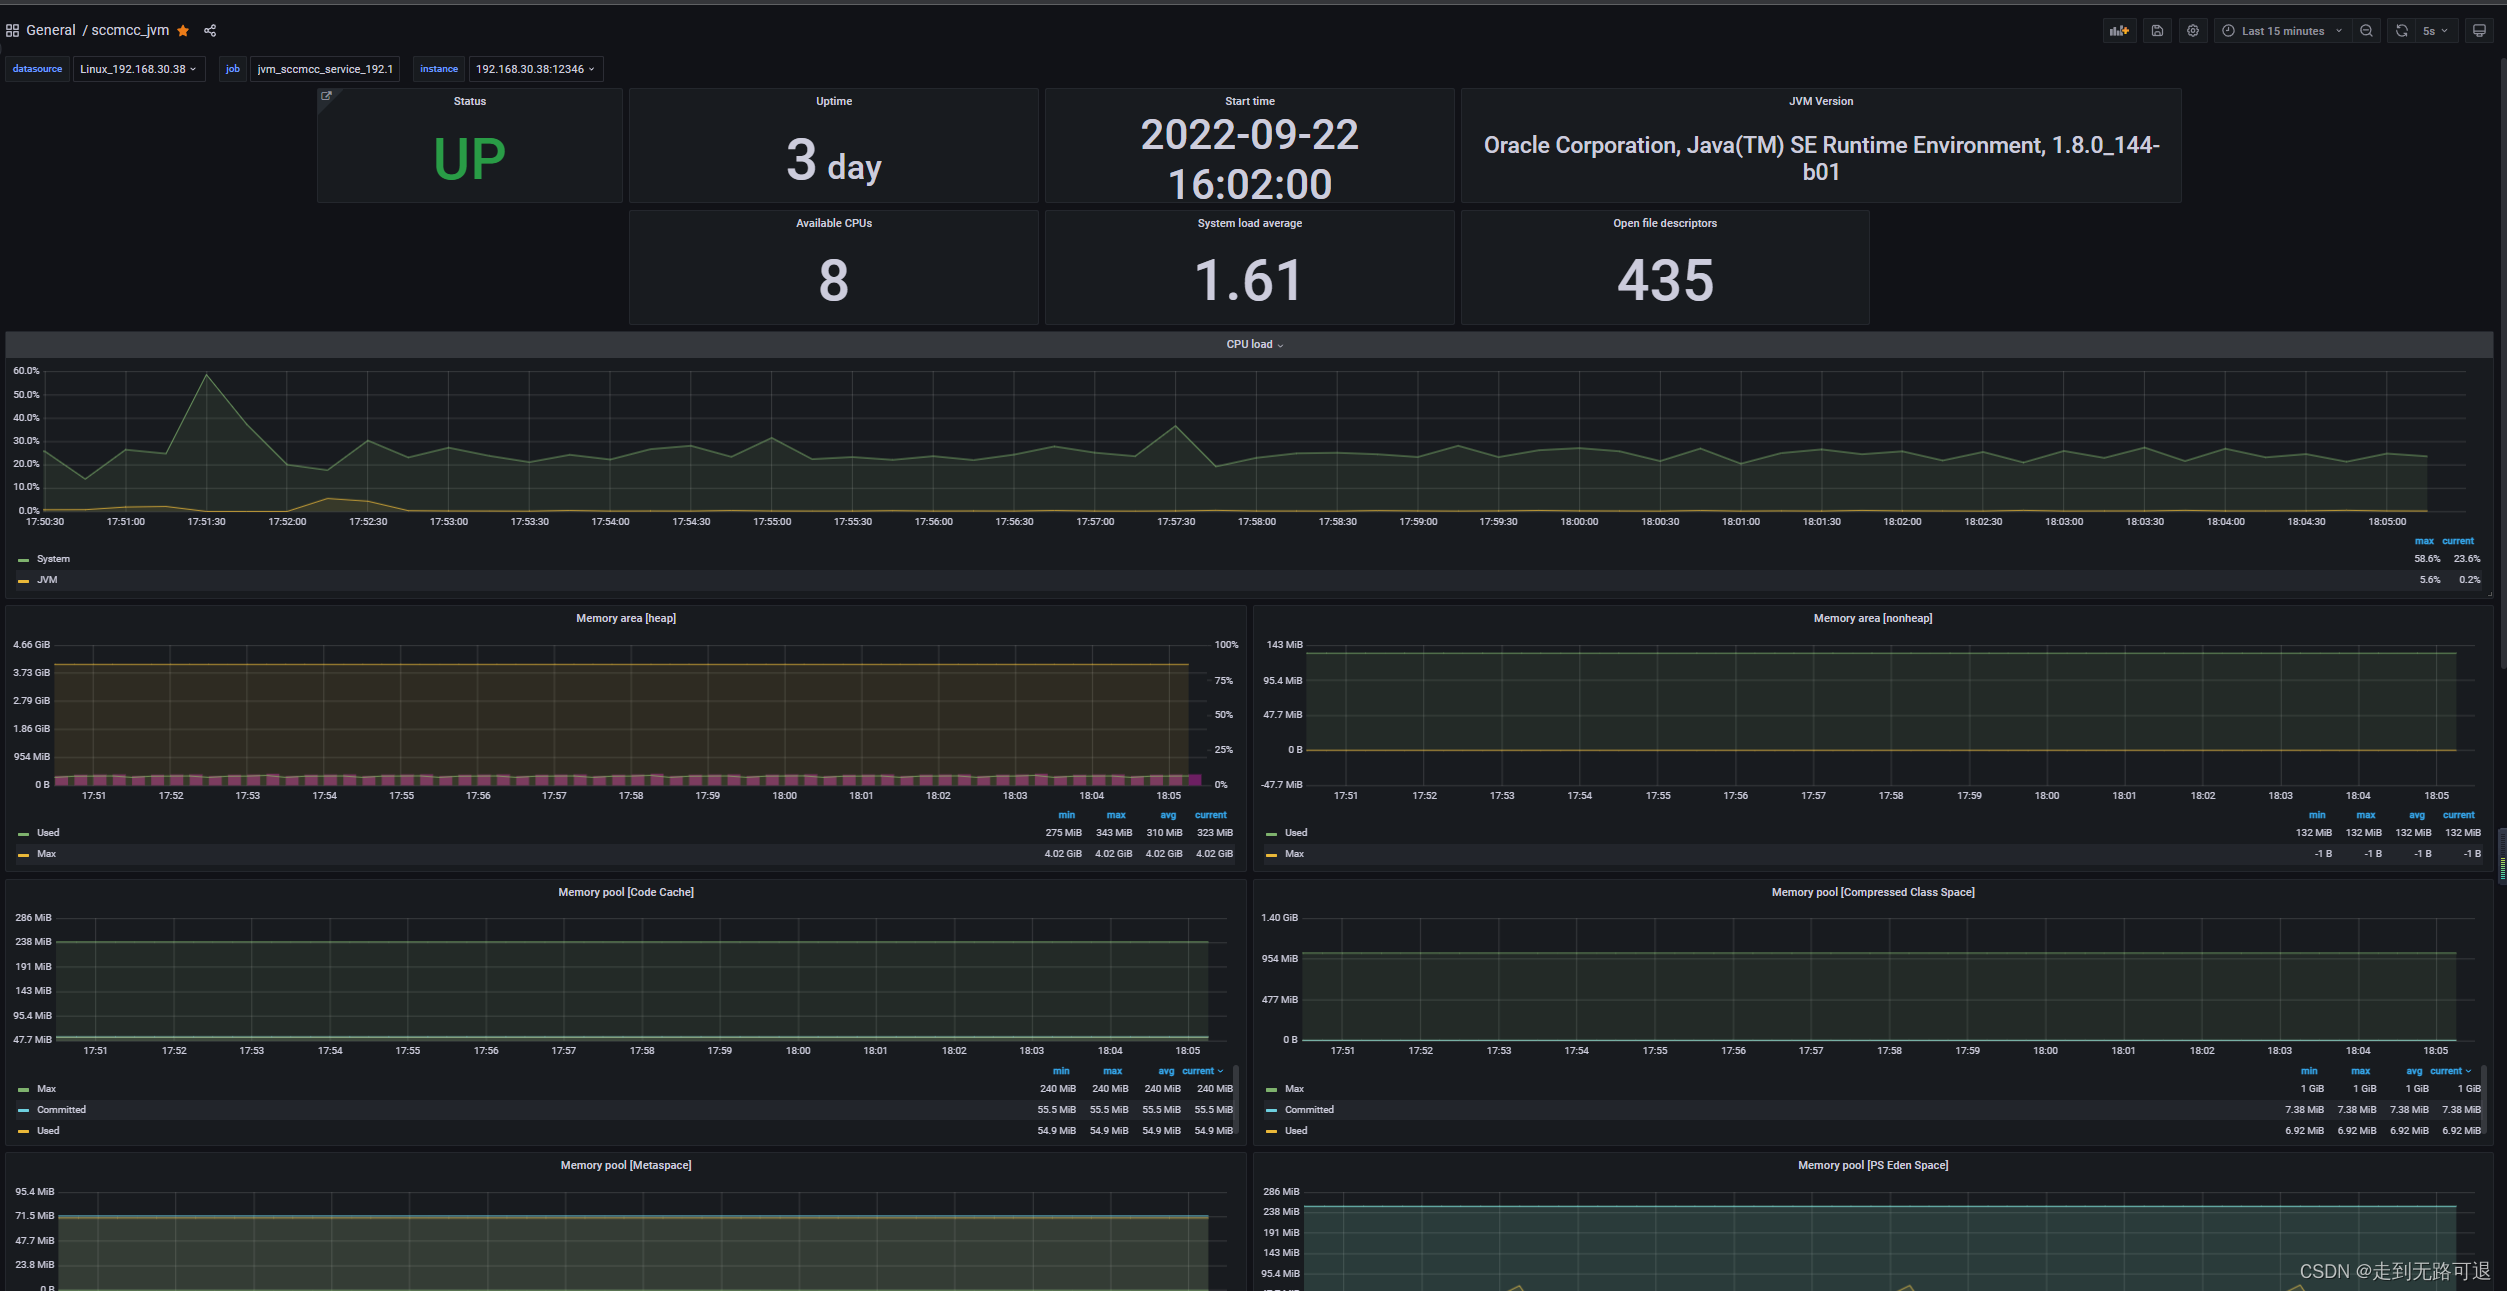Open the Uptime panel title menu

[x=834, y=101]
